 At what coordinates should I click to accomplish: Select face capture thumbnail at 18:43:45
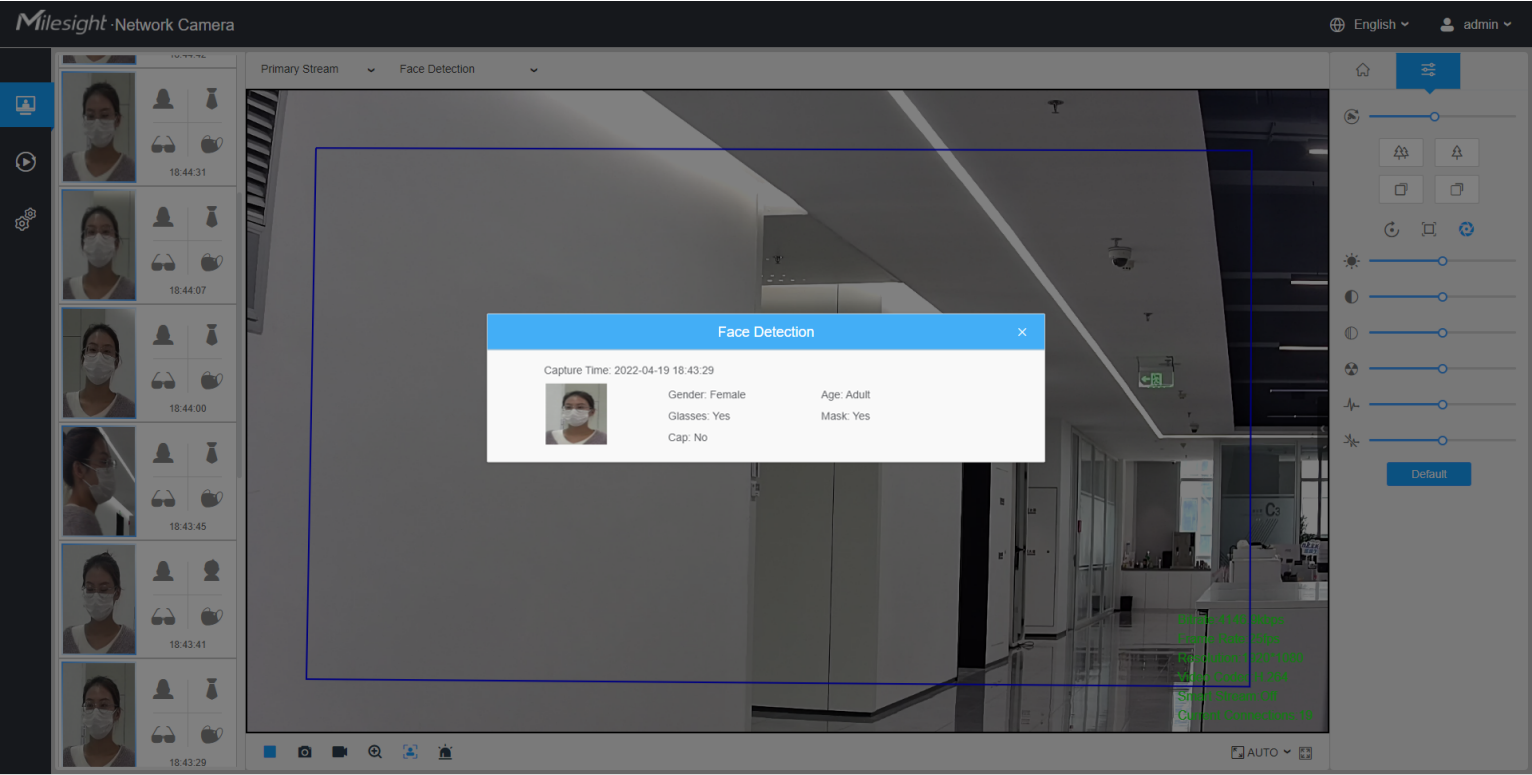click(x=99, y=481)
